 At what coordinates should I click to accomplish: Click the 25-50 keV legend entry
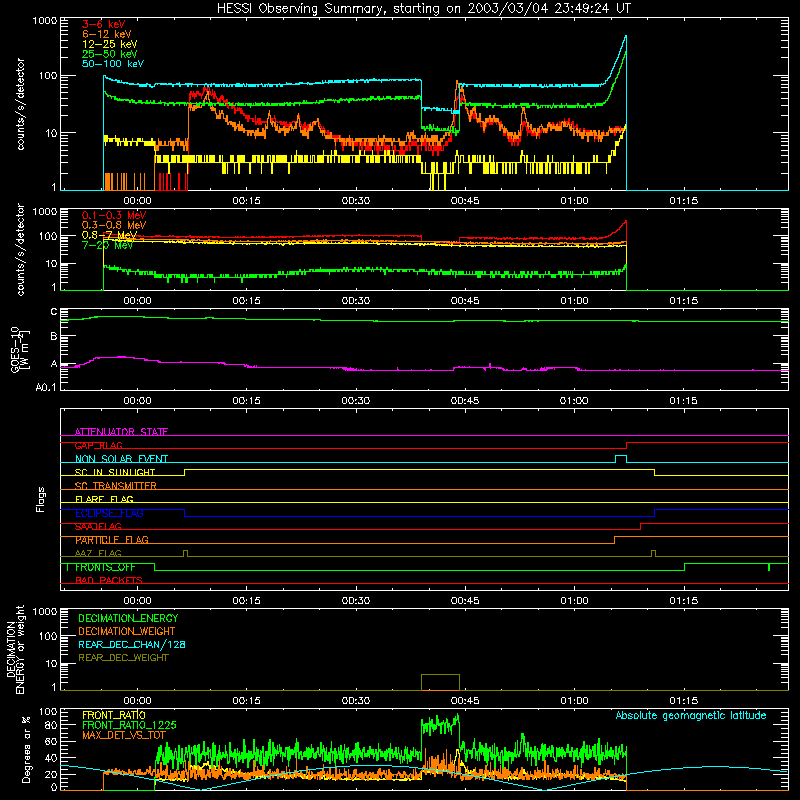[x=110, y=54]
